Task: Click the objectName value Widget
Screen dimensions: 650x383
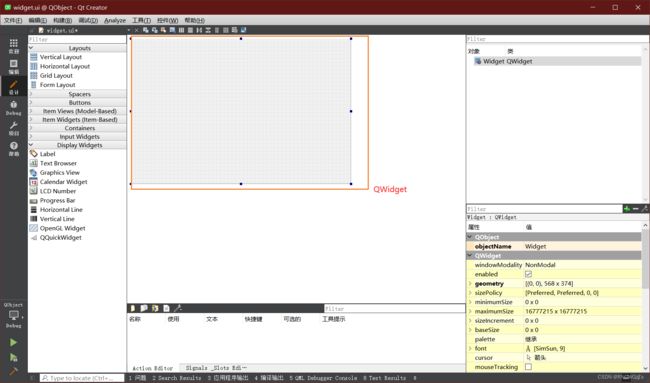Action: (582, 247)
